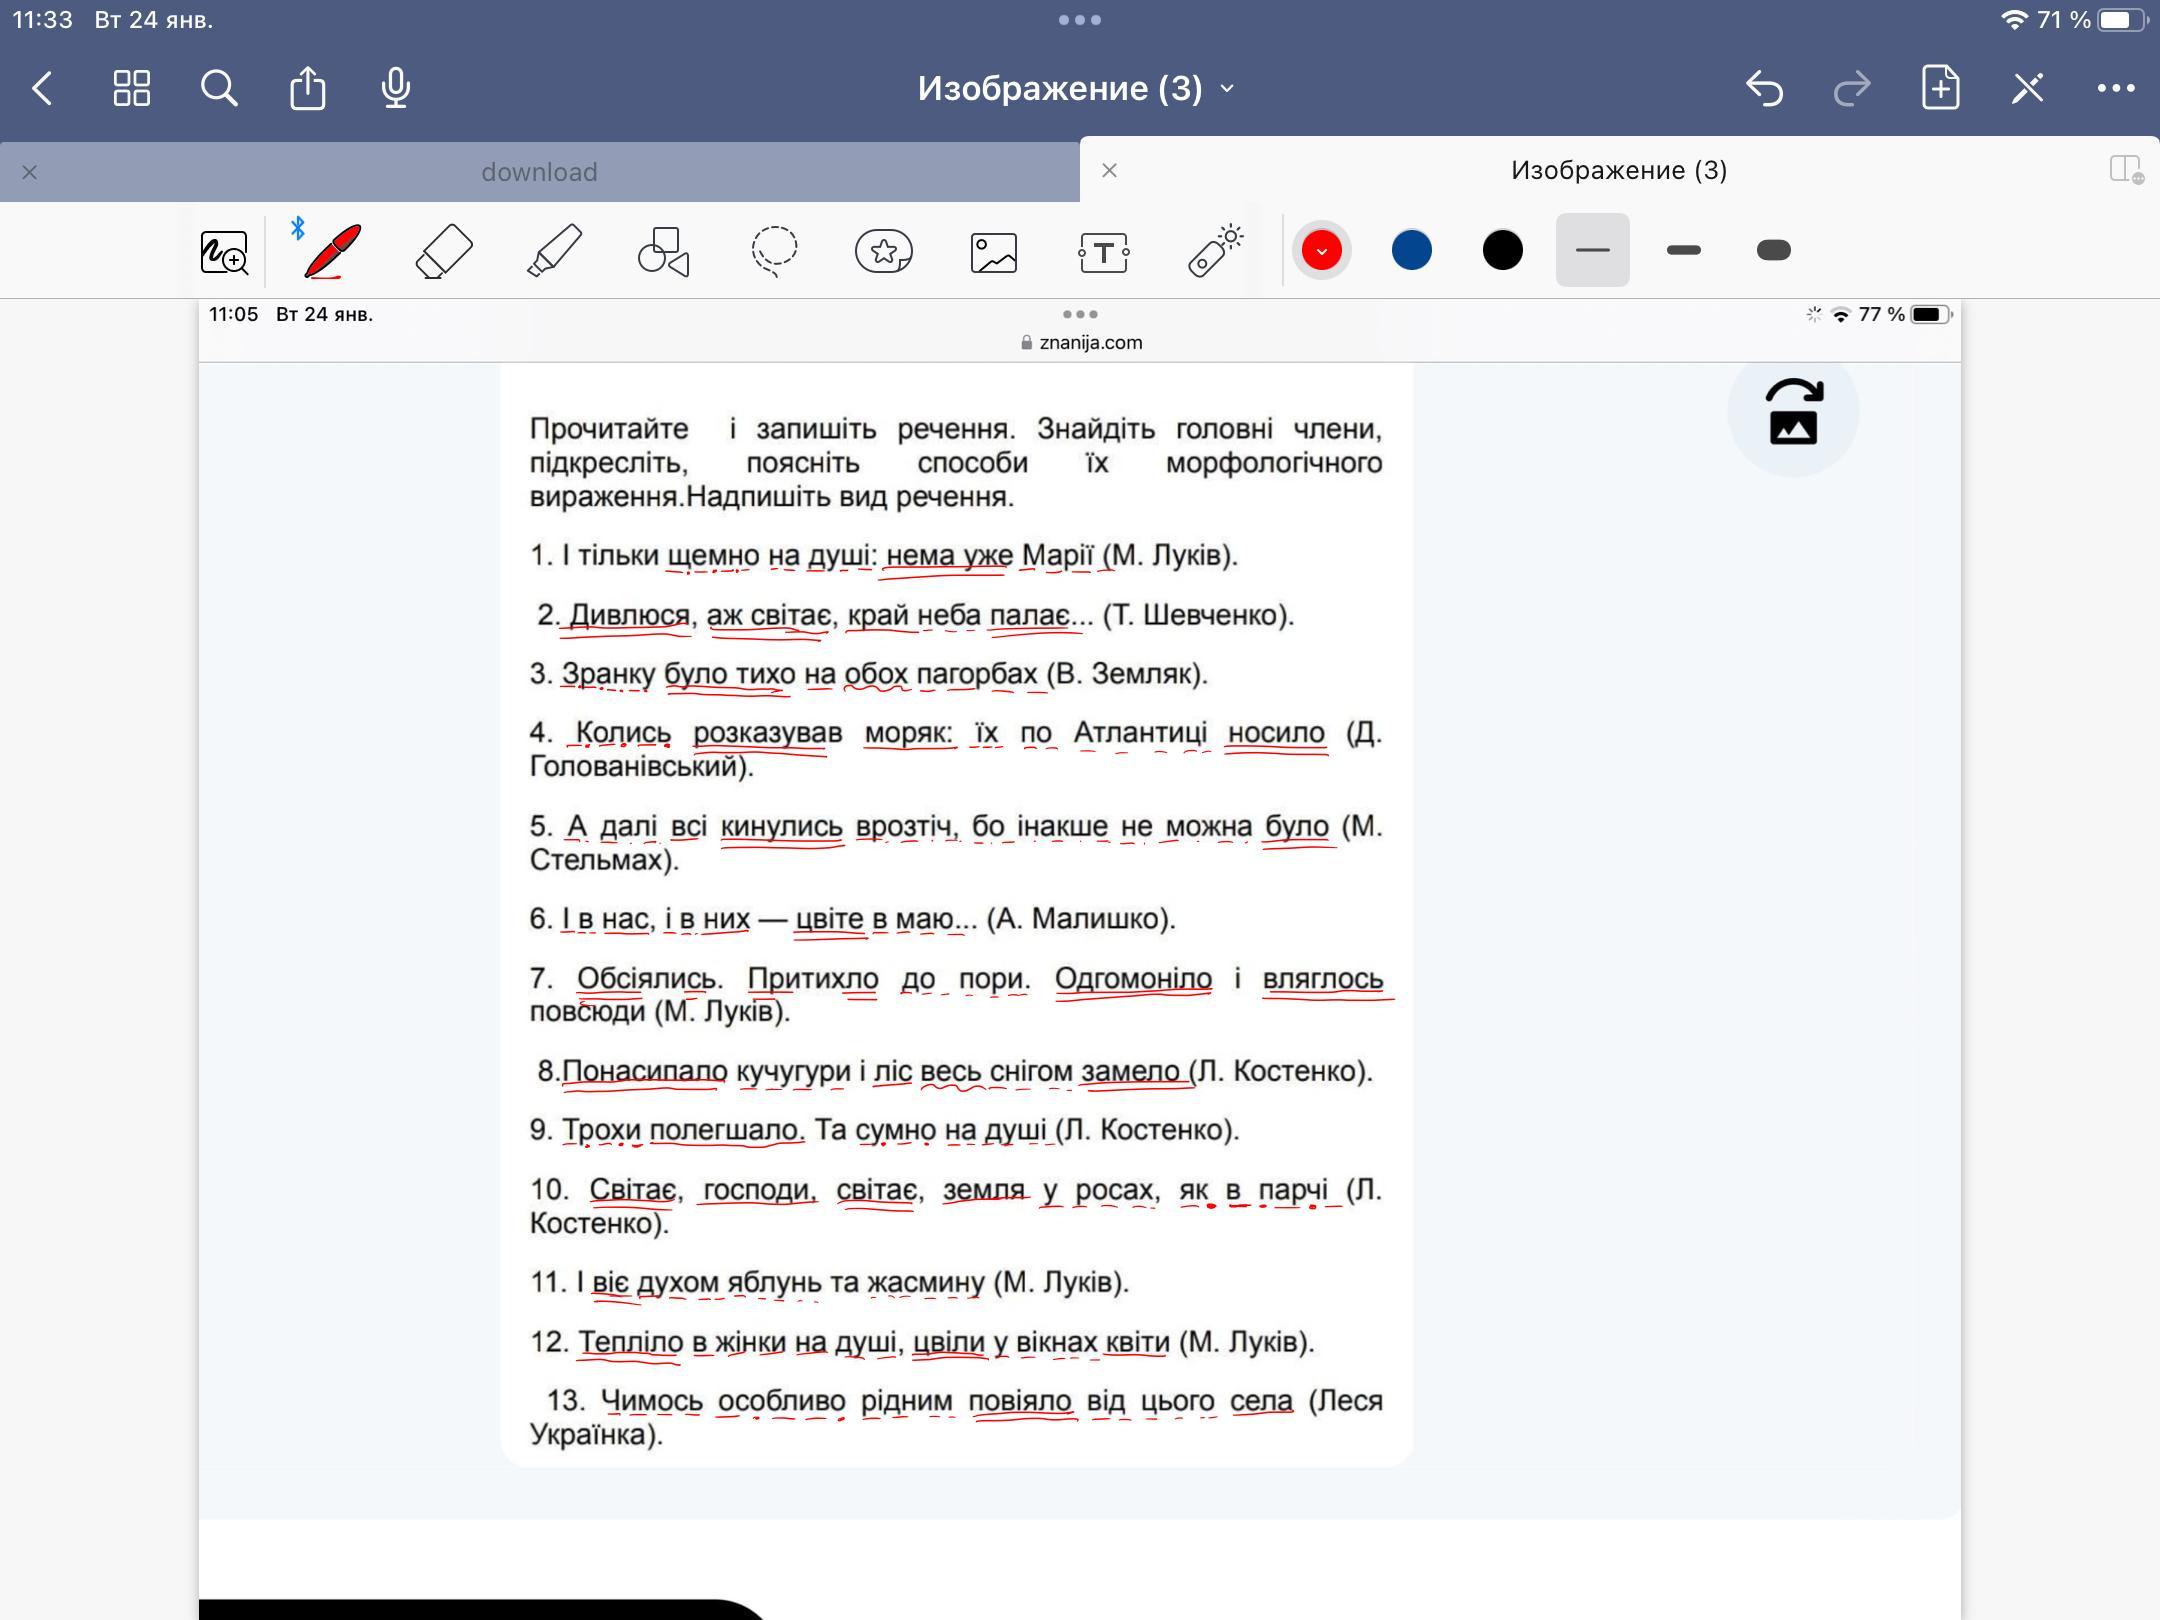Open the three-dots more options menu
The width and height of the screenshot is (2160, 1620).
pyautogui.click(x=2116, y=88)
